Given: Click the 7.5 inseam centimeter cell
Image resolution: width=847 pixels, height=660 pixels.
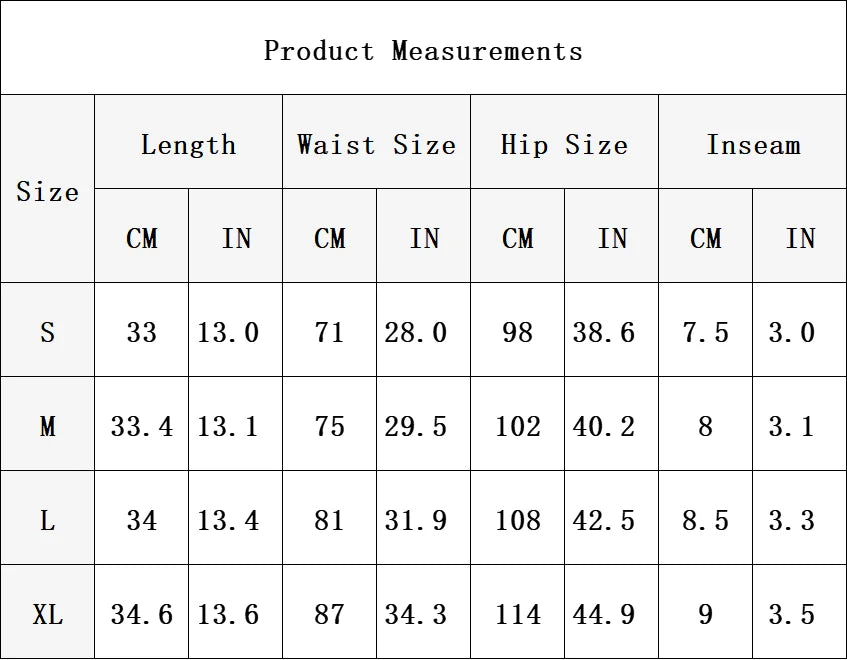Looking at the screenshot, I should click(x=705, y=332).
